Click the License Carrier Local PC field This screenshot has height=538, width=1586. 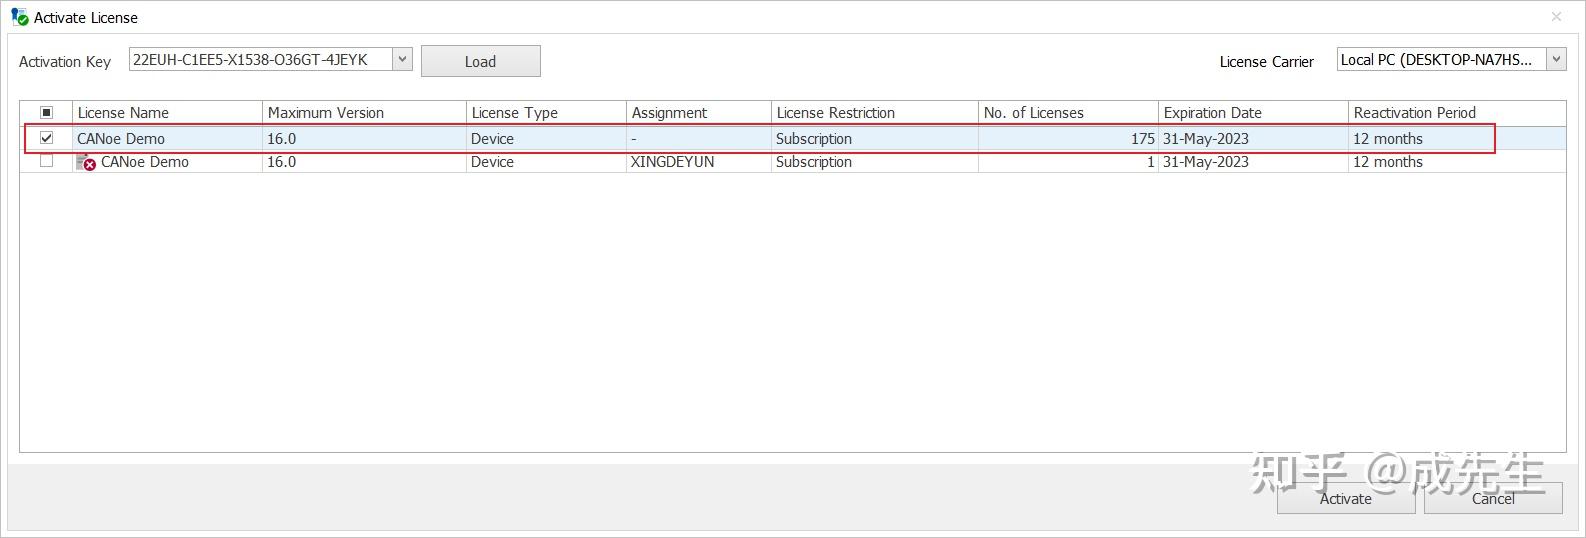1441,59
